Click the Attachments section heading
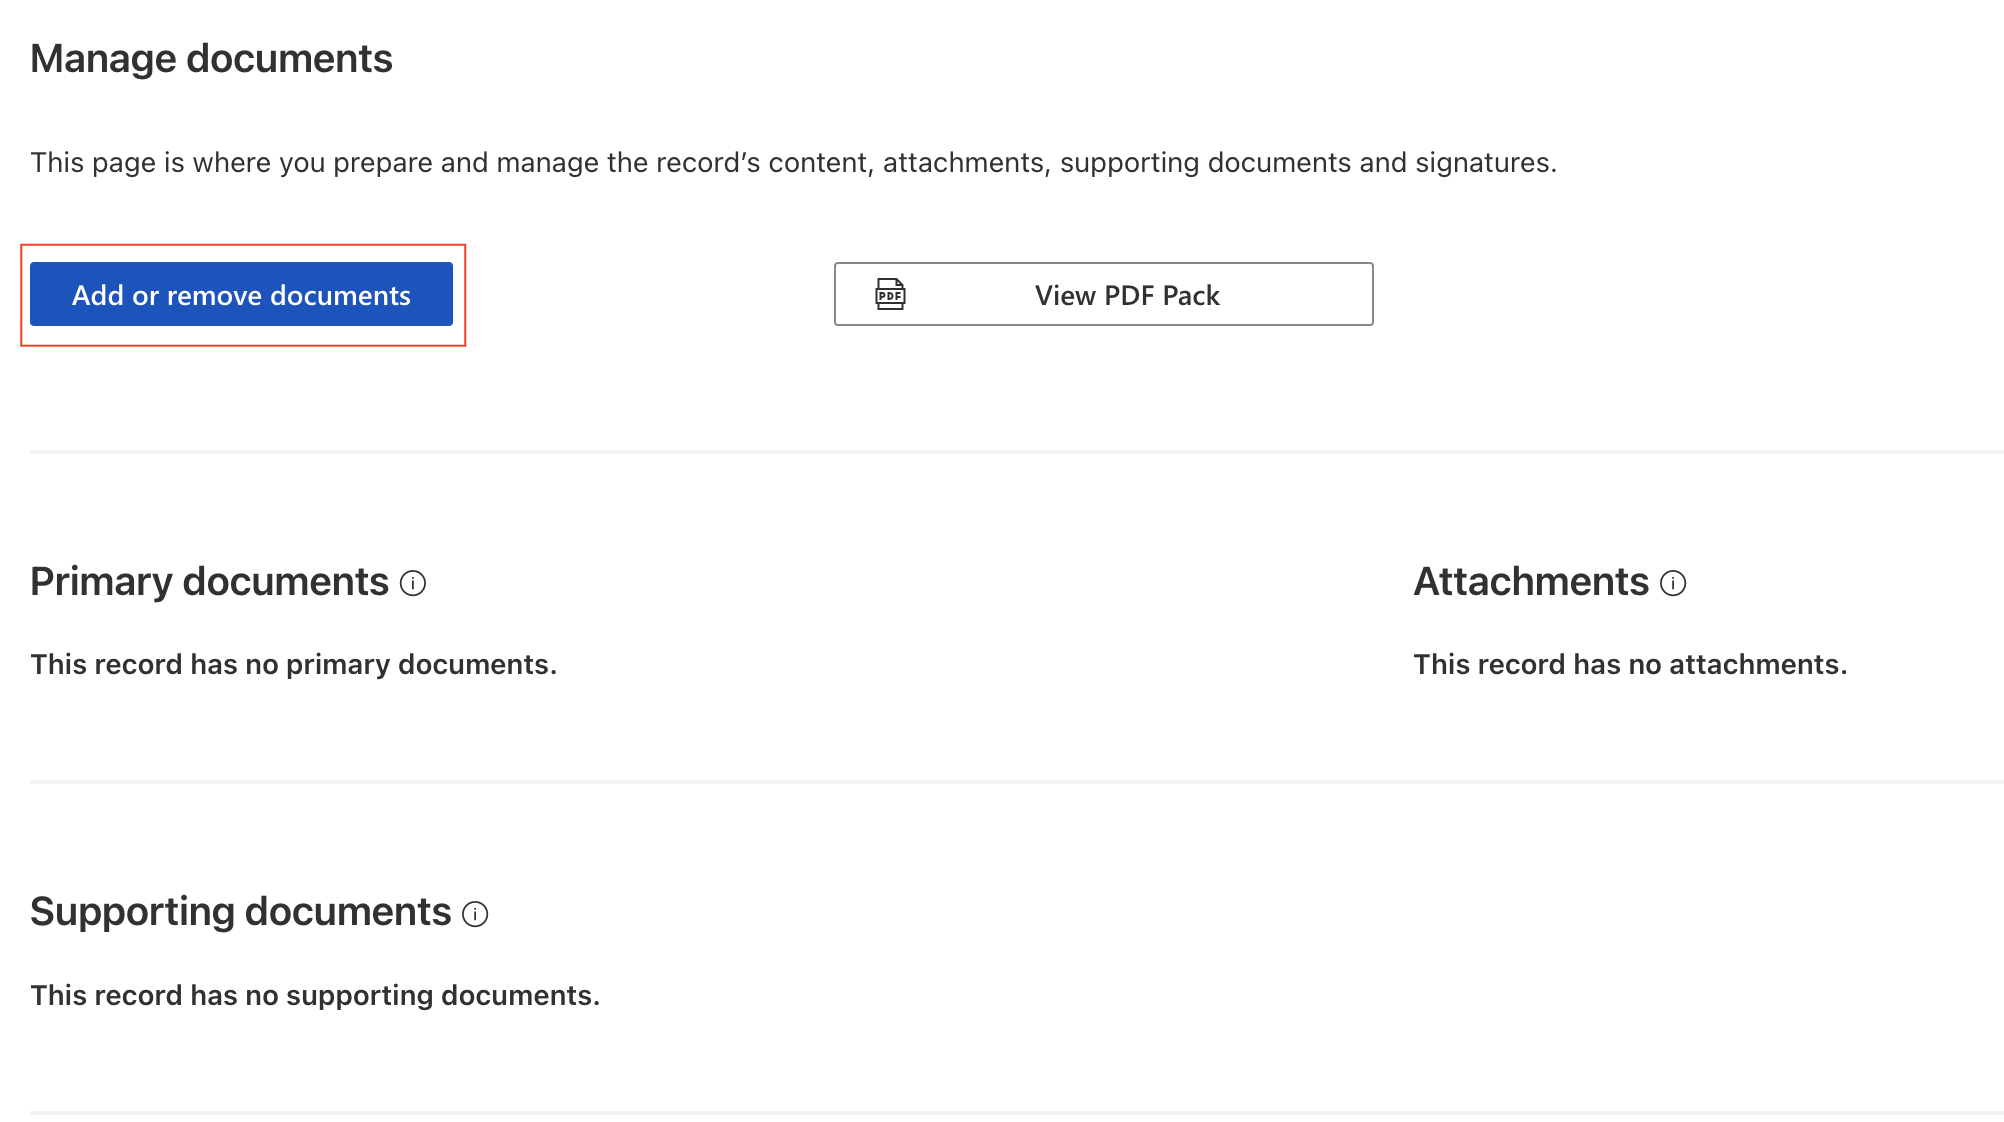The width and height of the screenshot is (2004, 1122). click(1530, 582)
